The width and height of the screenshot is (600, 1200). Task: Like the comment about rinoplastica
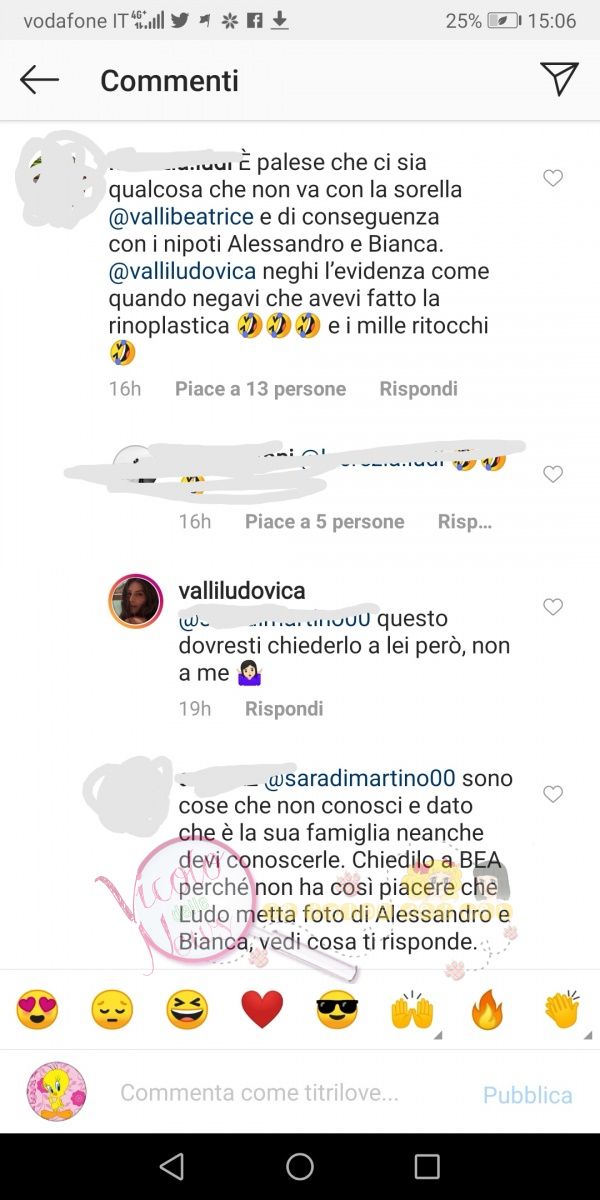(x=553, y=178)
